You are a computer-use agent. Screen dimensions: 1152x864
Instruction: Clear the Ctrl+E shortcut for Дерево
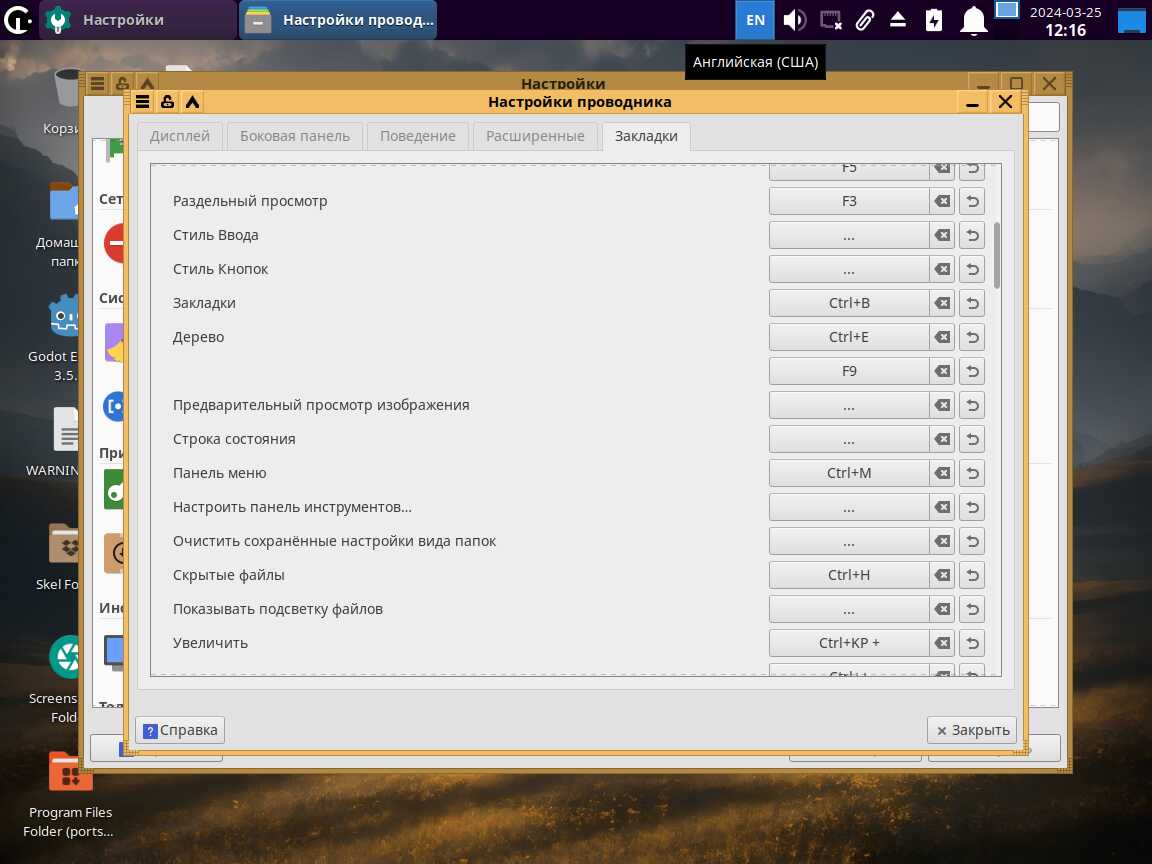pos(942,337)
